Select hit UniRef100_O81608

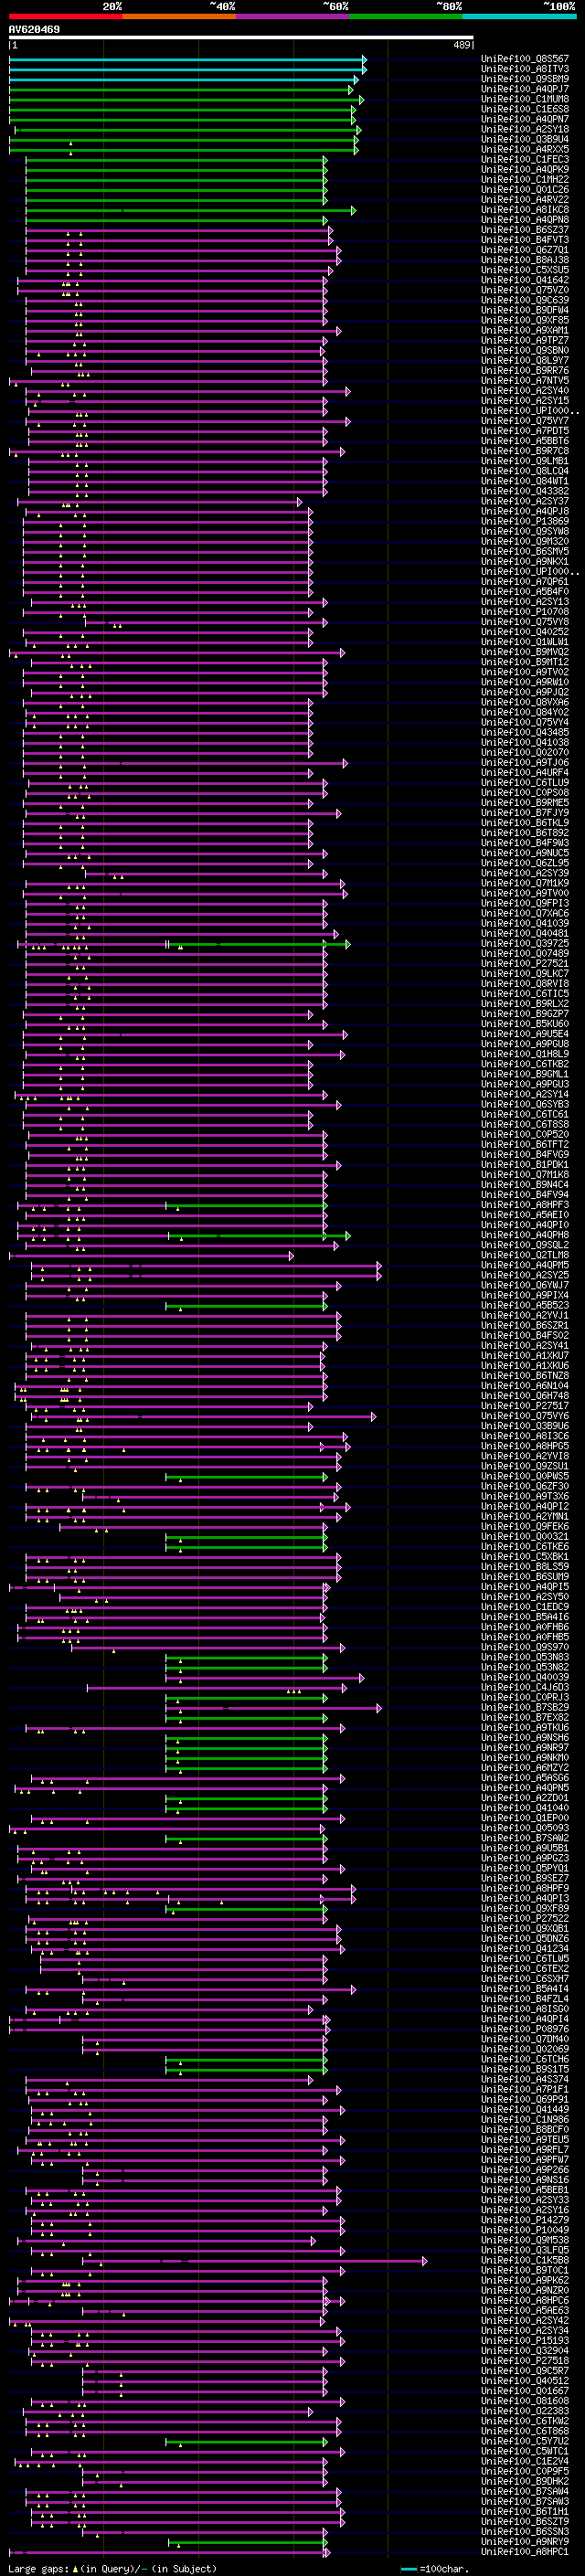pos(525,2401)
